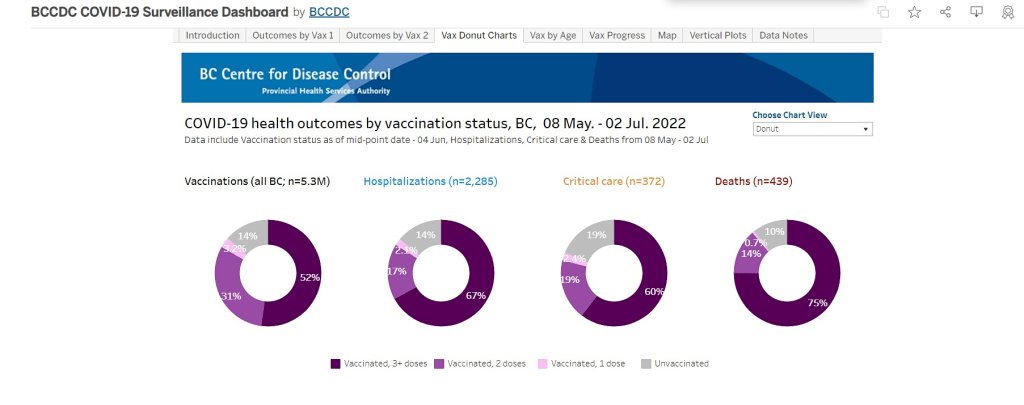Open the Choose Chart View dropdown
1024x405 pixels.
[x=812, y=129]
